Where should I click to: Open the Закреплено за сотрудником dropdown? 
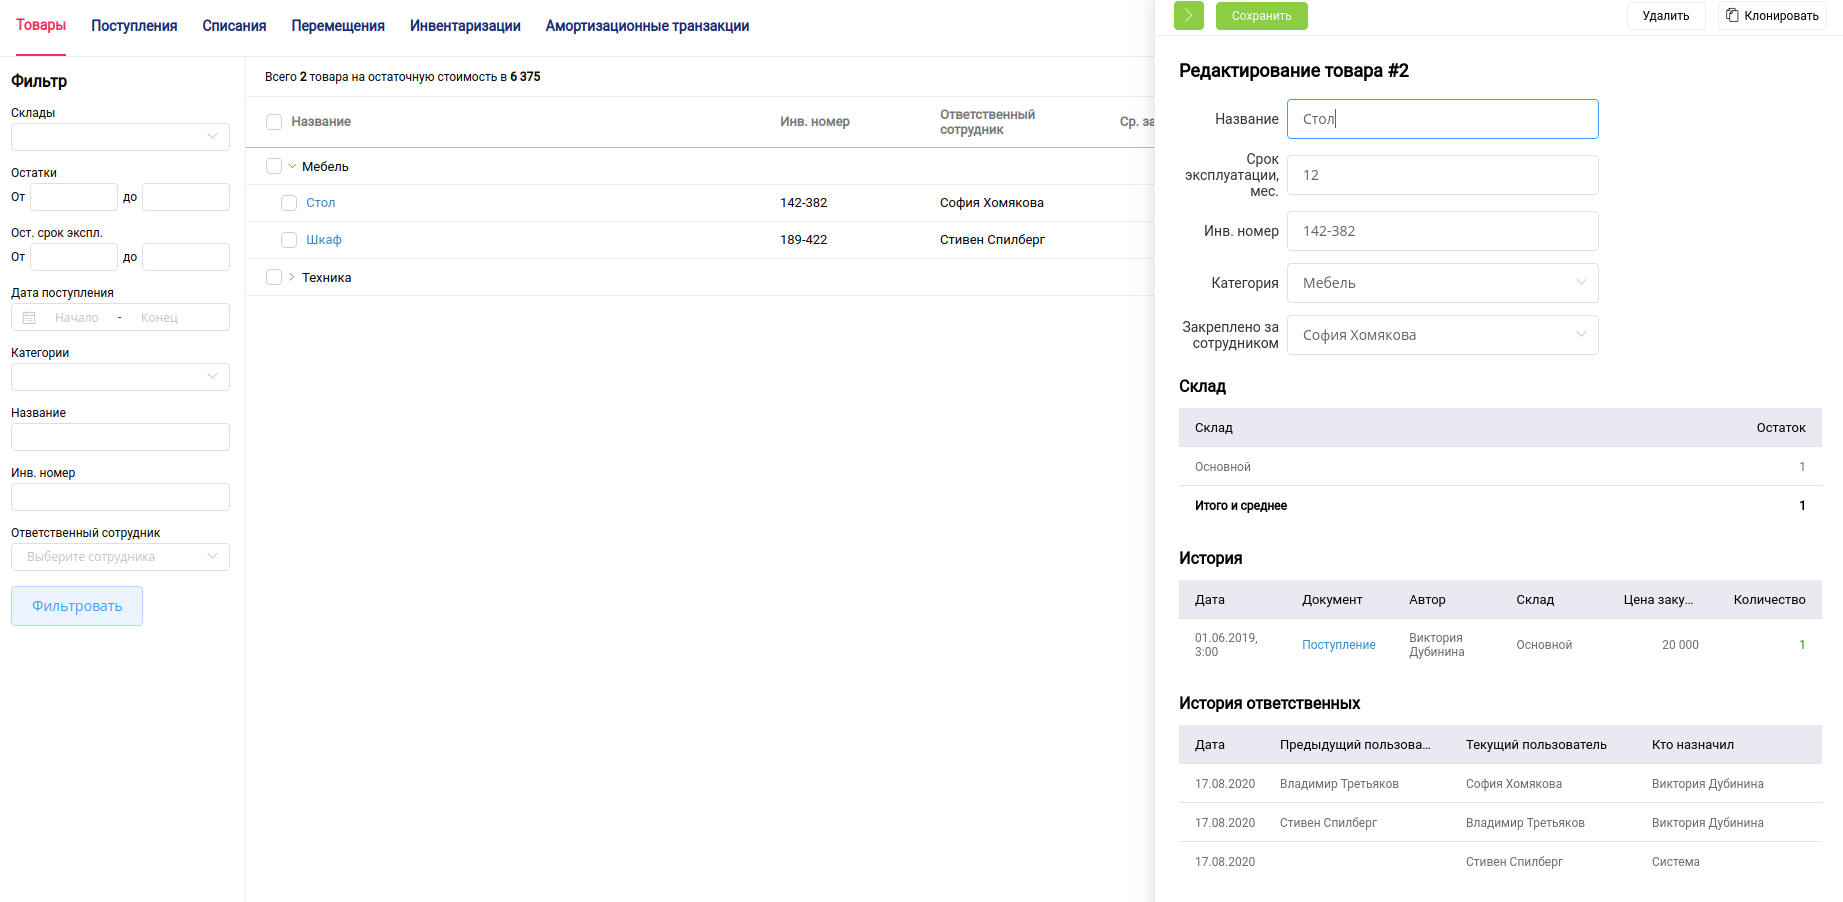1441,335
